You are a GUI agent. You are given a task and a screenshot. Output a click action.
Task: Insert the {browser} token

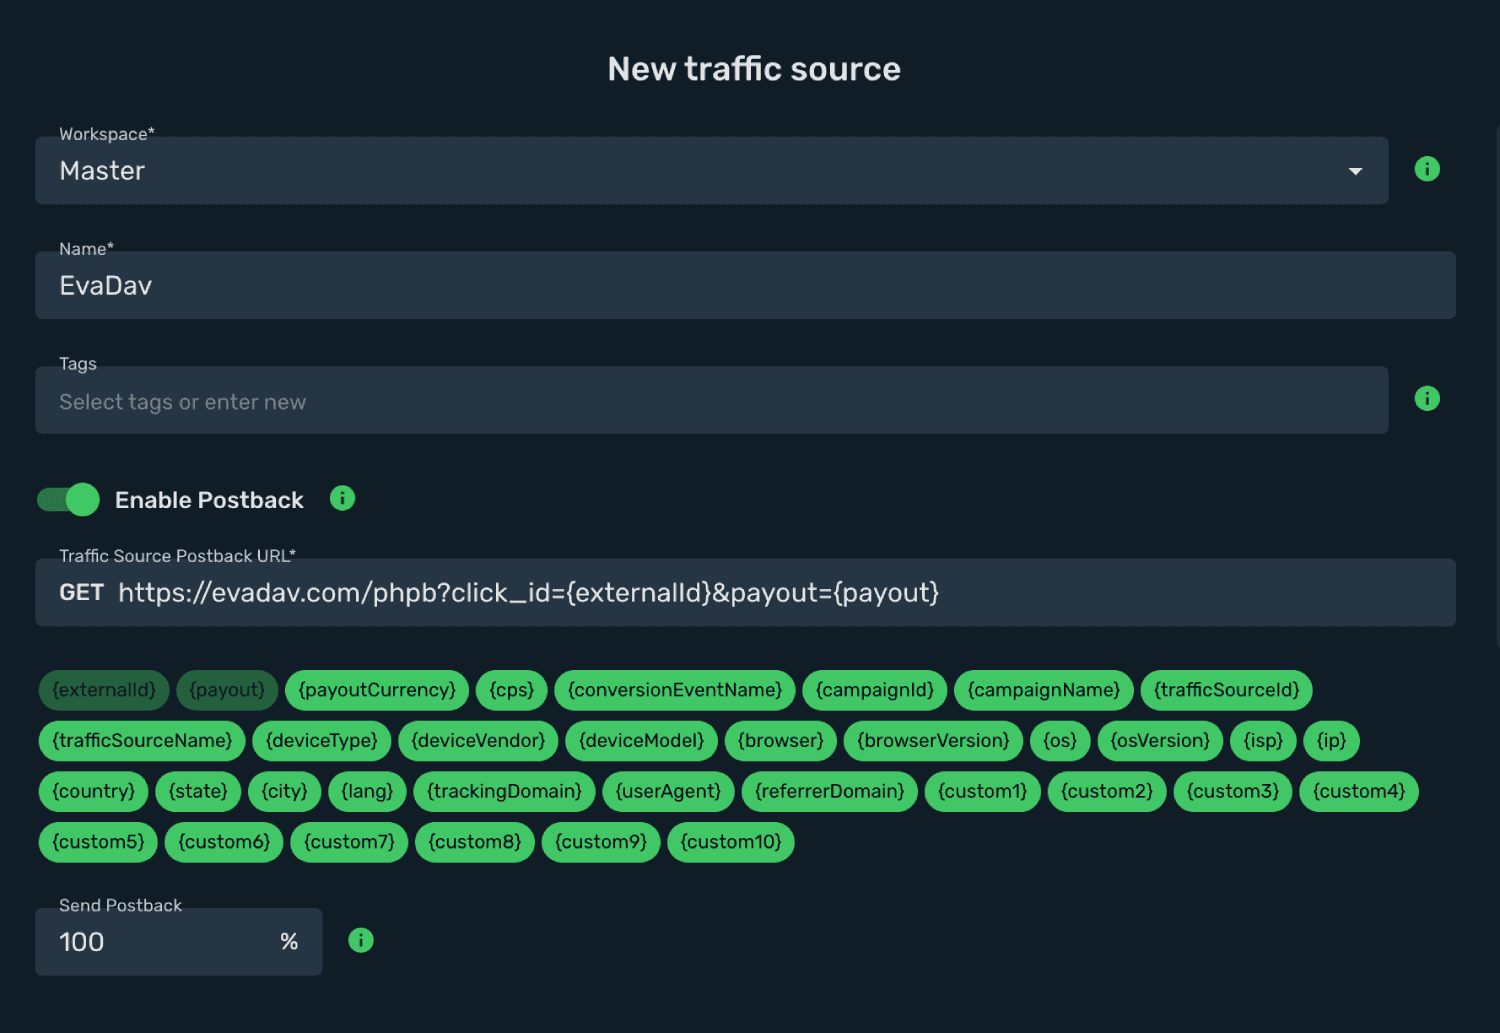[781, 741]
